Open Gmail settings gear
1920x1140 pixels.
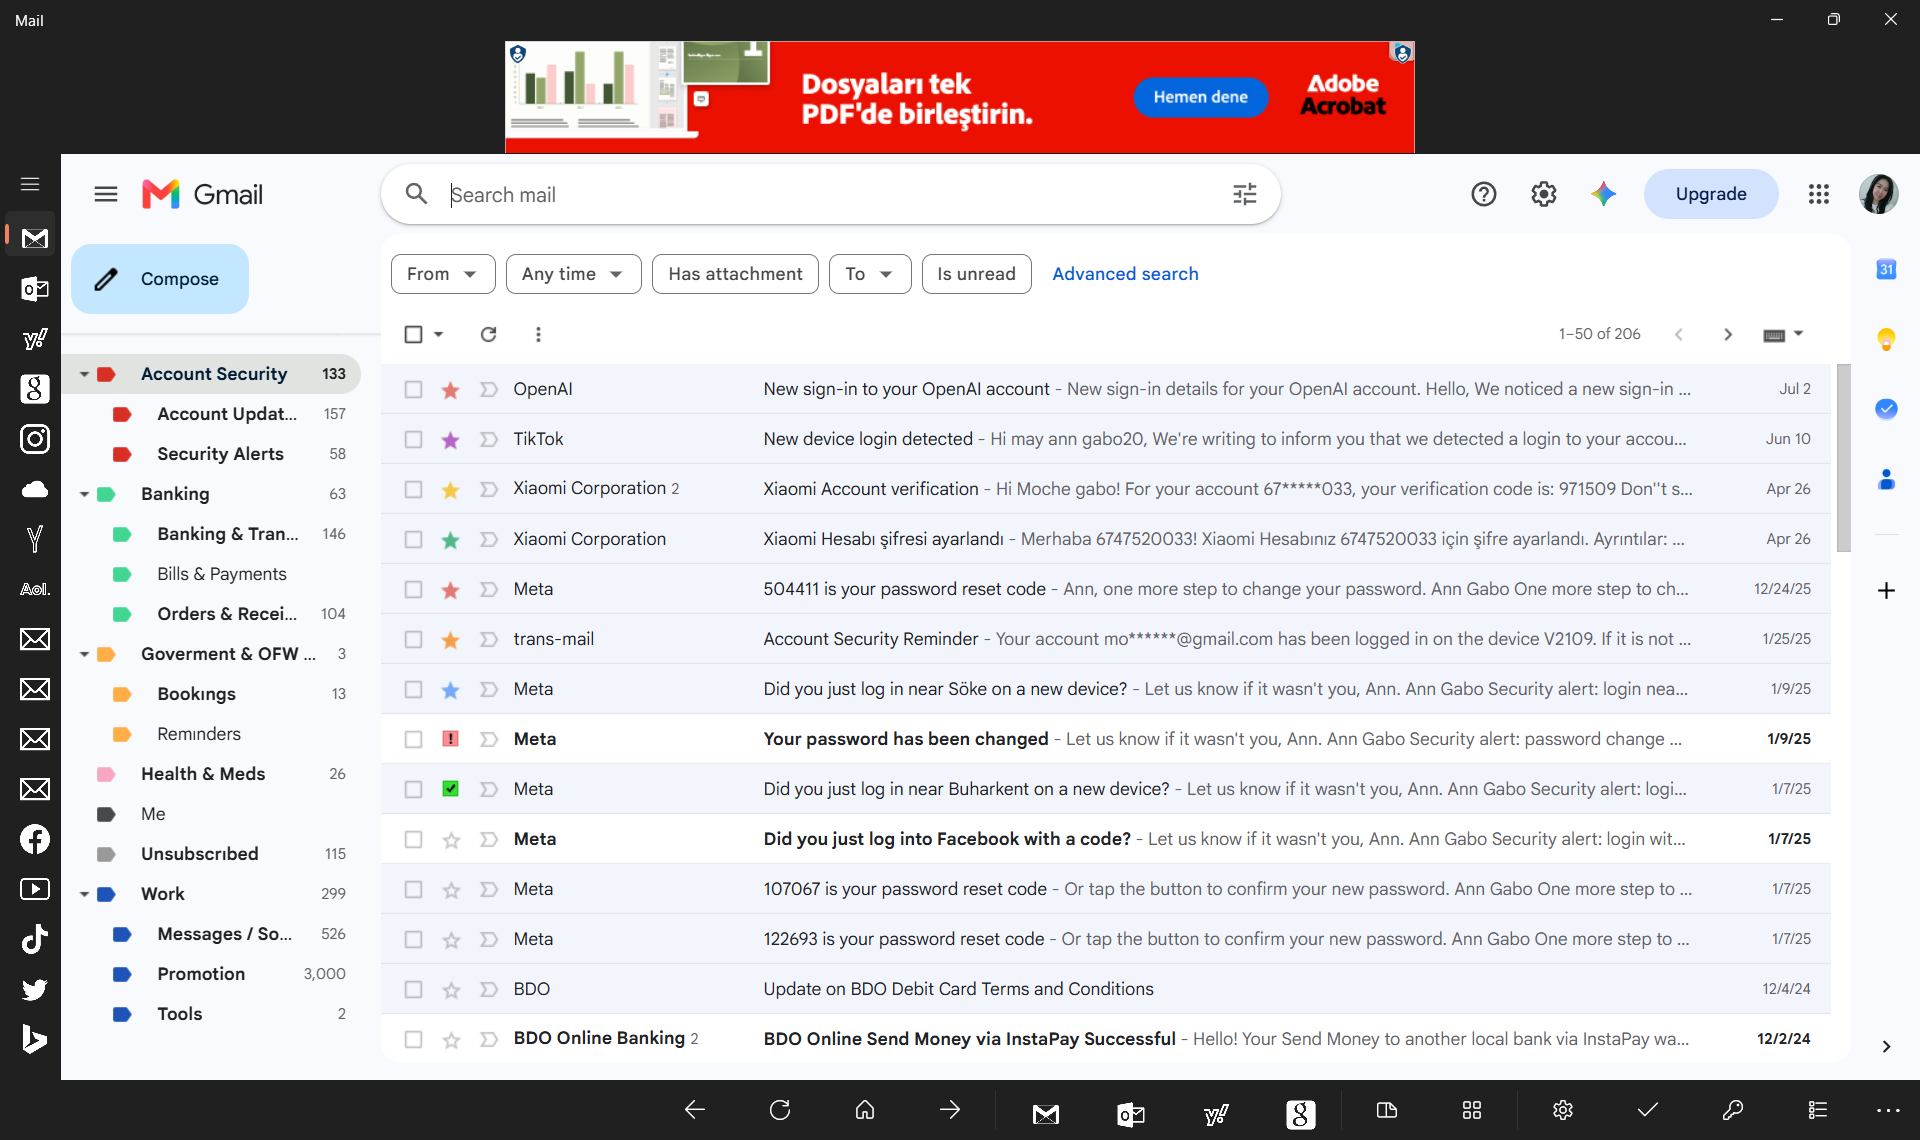click(1544, 194)
